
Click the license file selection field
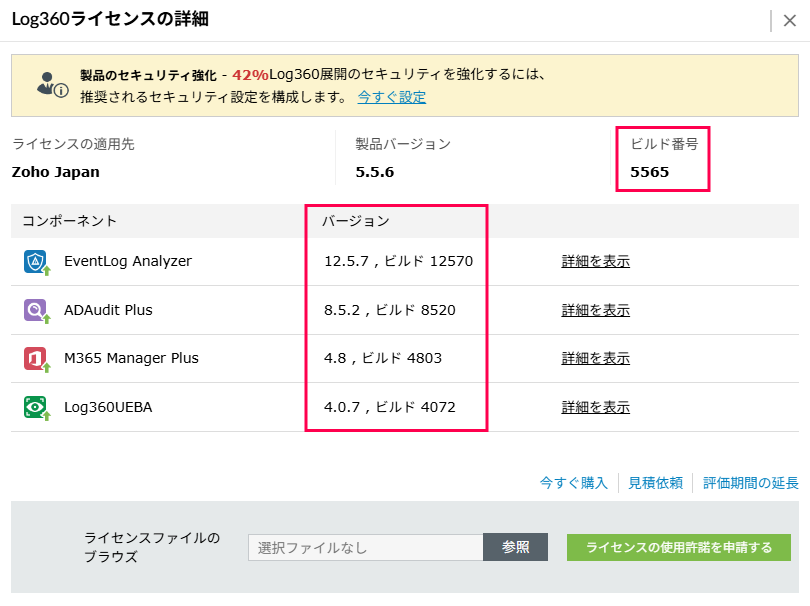coord(366,547)
